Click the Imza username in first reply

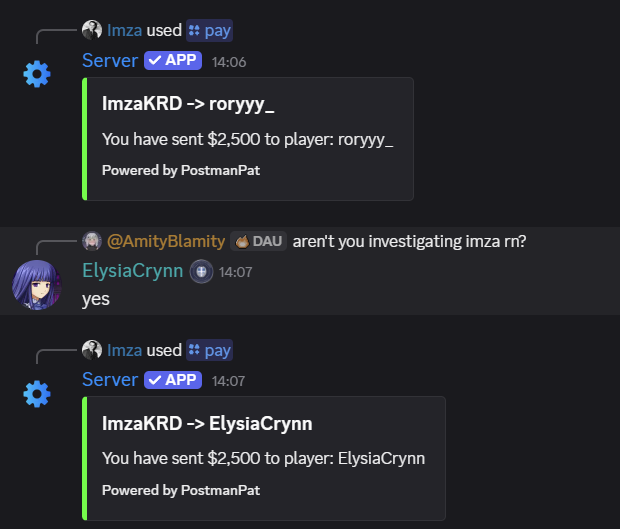click(x=124, y=30)
